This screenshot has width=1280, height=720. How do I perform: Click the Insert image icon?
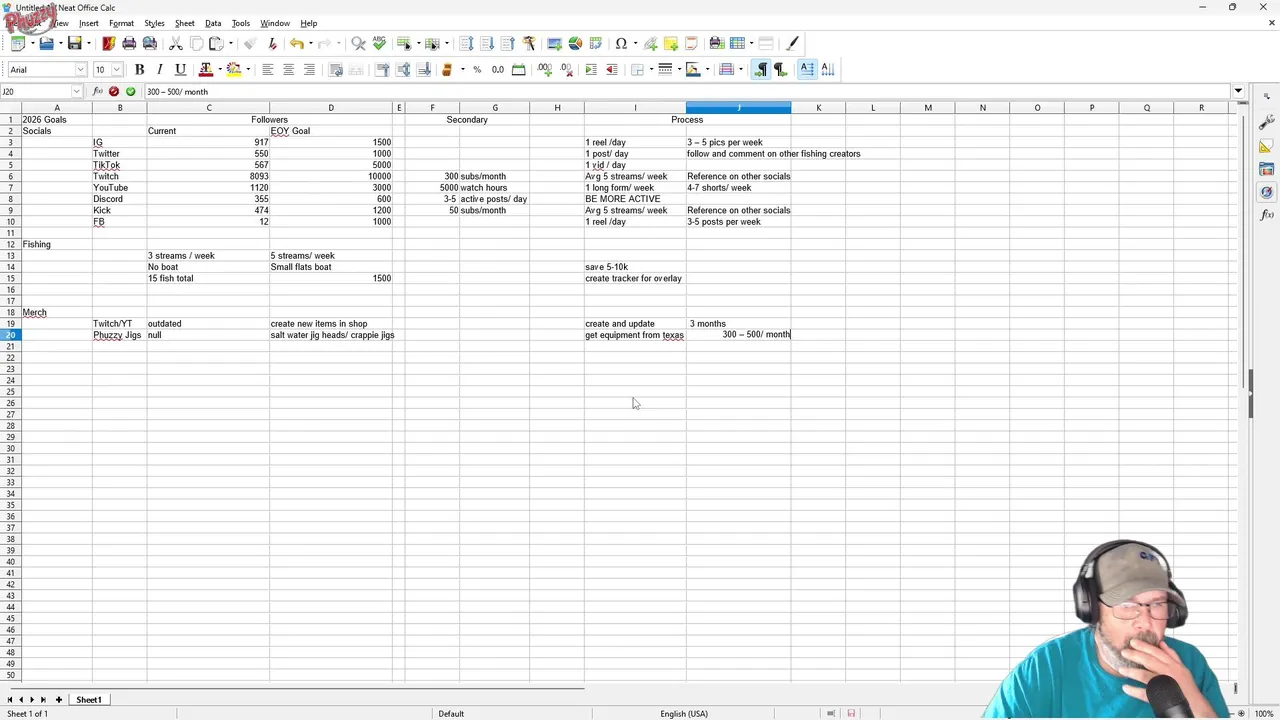click(554, 43)
